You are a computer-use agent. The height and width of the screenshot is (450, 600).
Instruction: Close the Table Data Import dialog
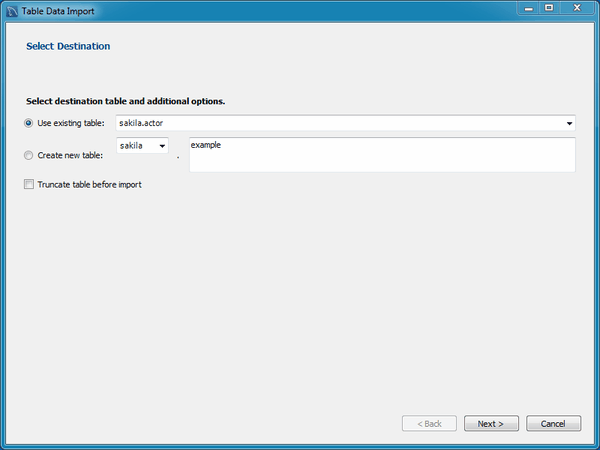pyautogui.click(x=577, y=8)
